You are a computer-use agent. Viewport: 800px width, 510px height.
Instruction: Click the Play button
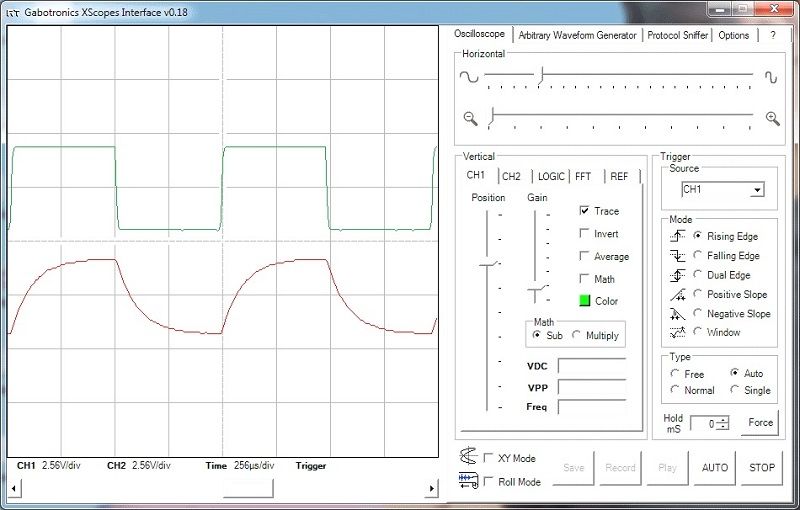pos(667,468)
